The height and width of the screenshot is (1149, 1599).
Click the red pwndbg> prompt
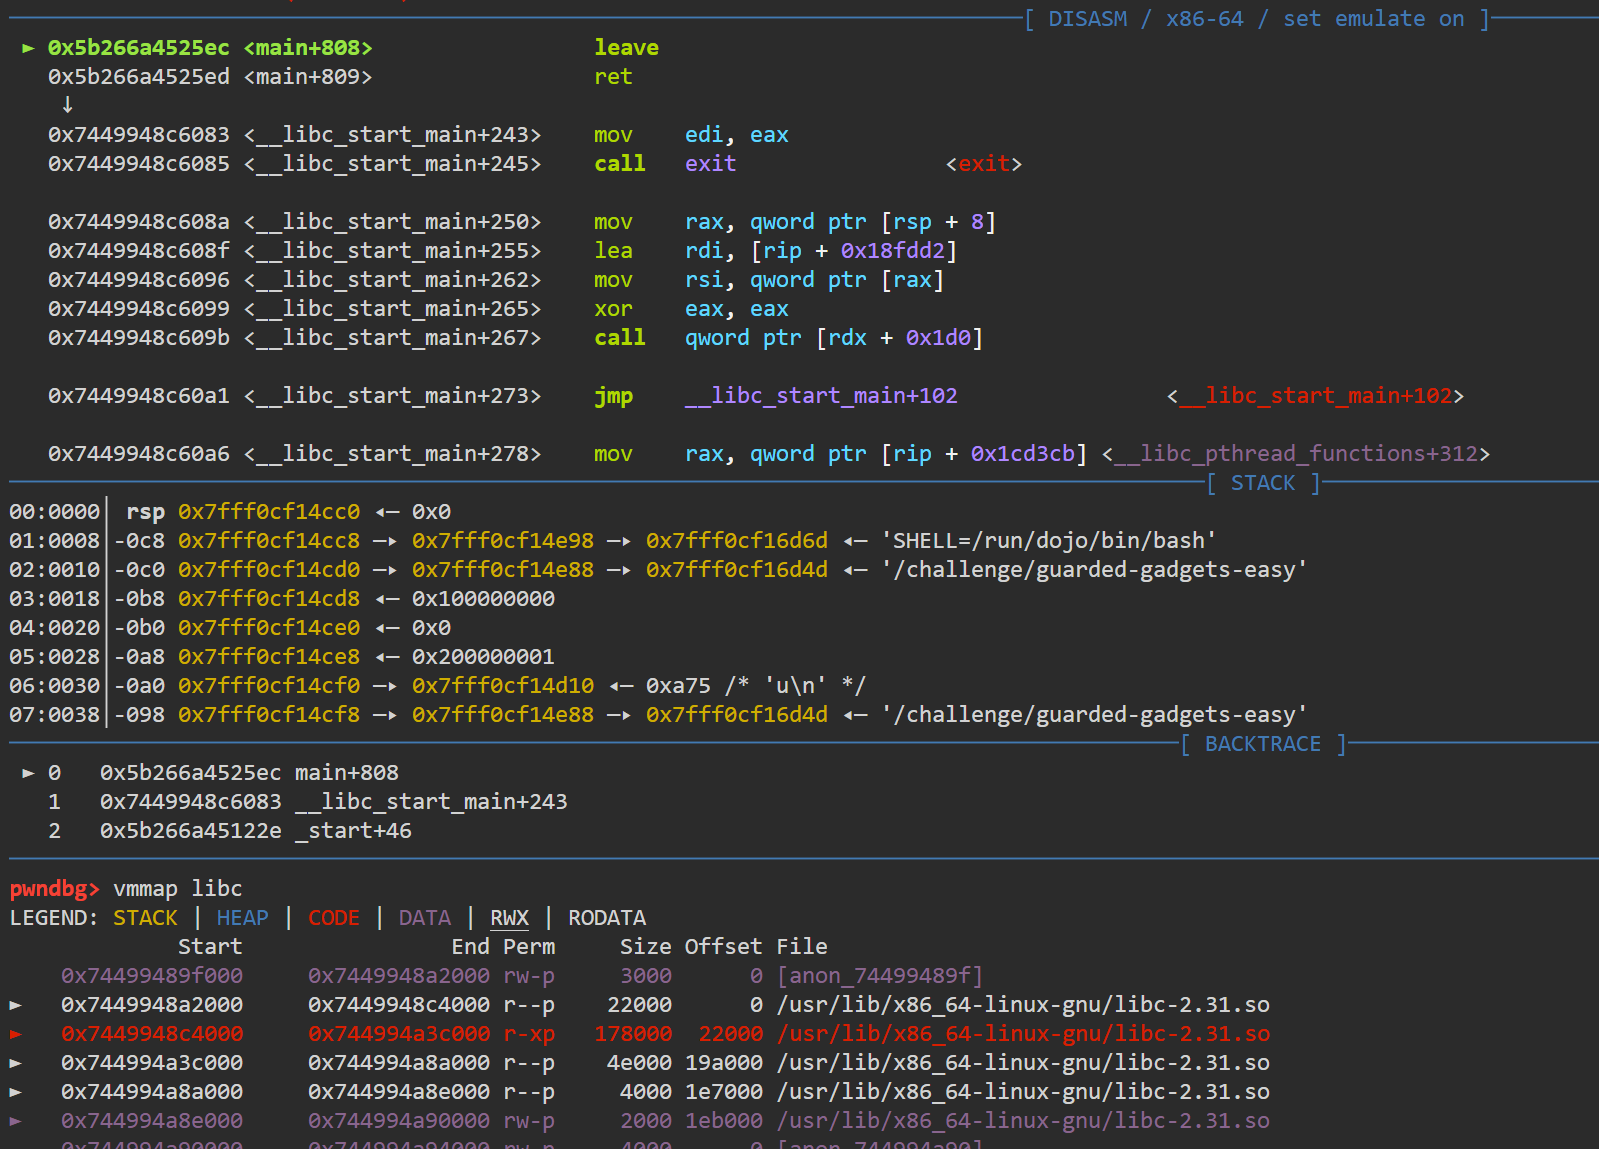coord(55,889)
